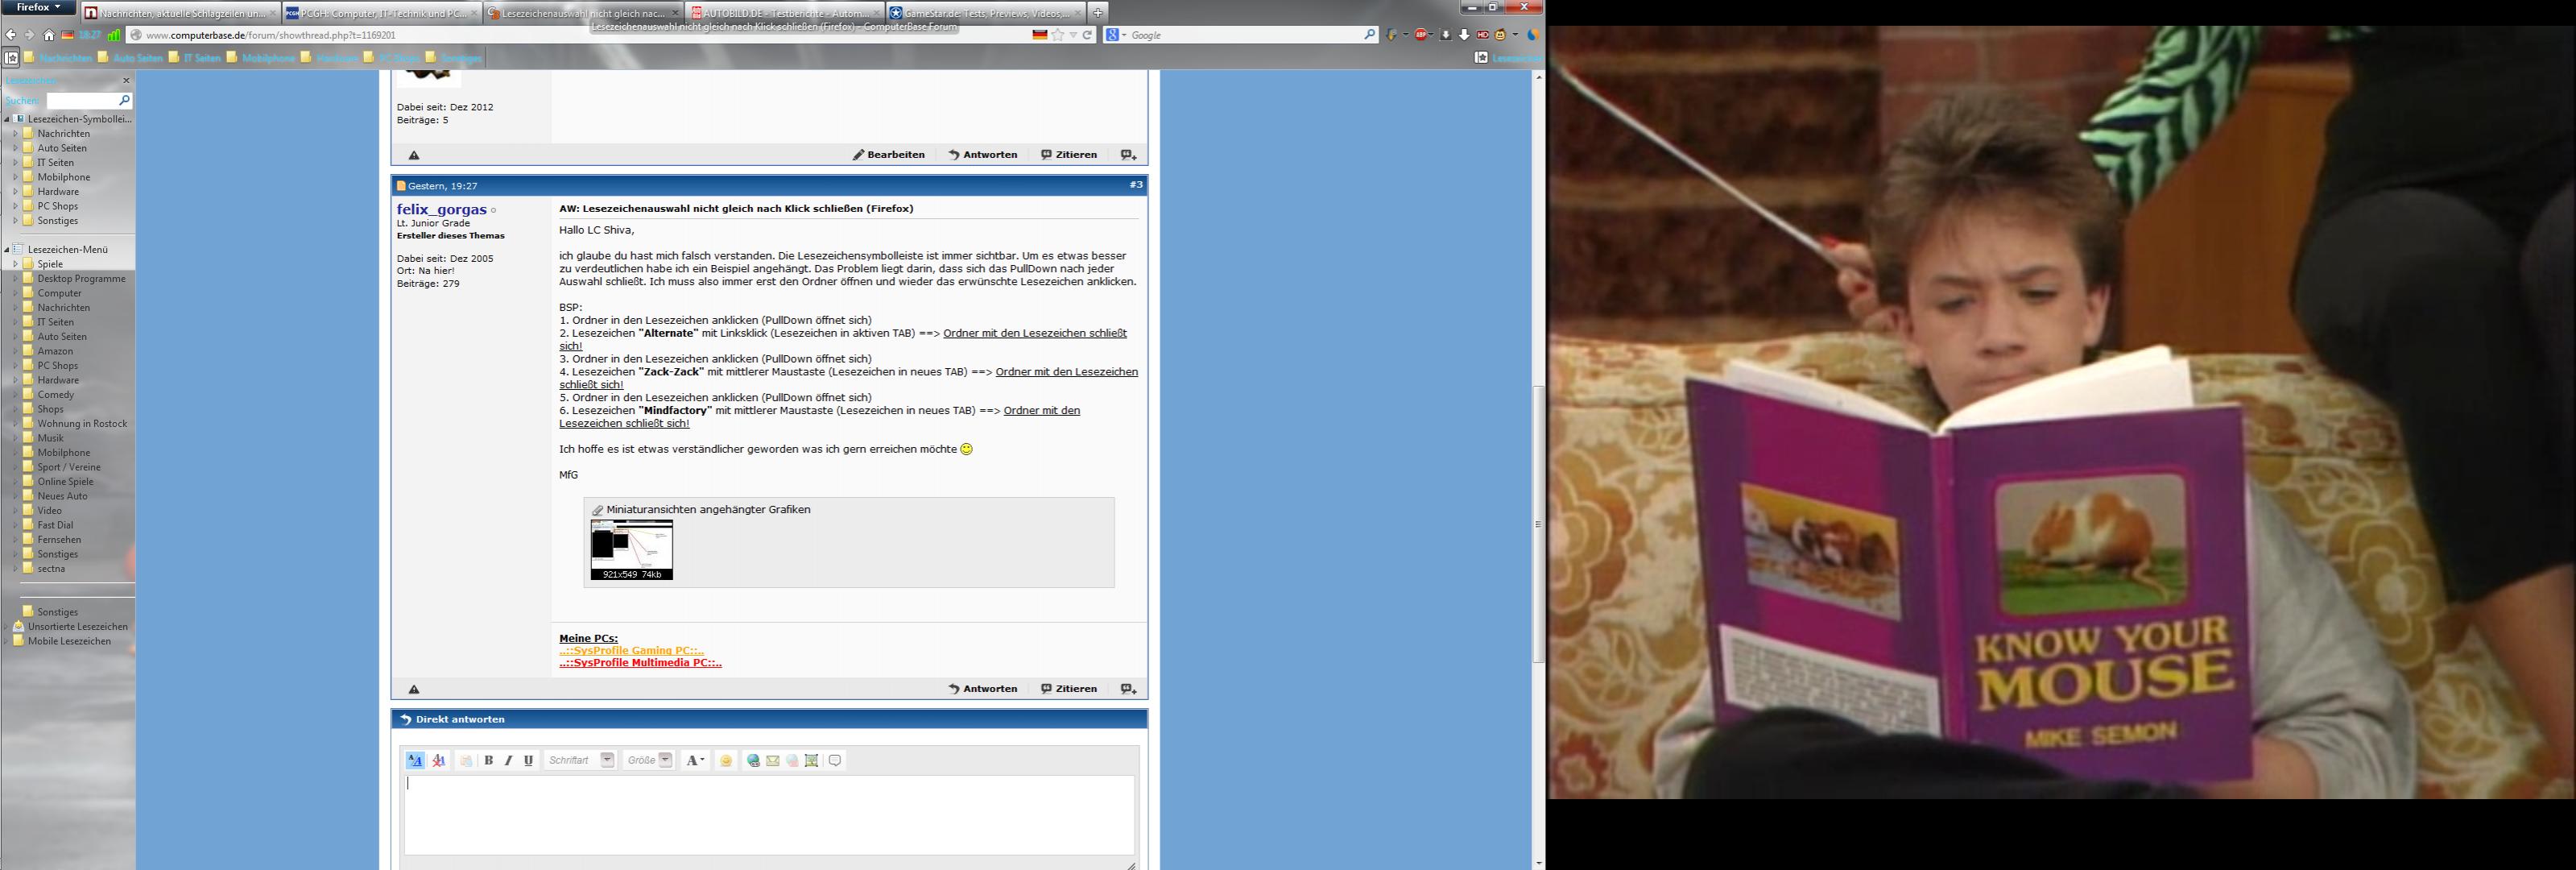This screenshot has width=2576, height=870.
Task: Toggle underline formatting in reply editor
Action: tap(528, 760)
